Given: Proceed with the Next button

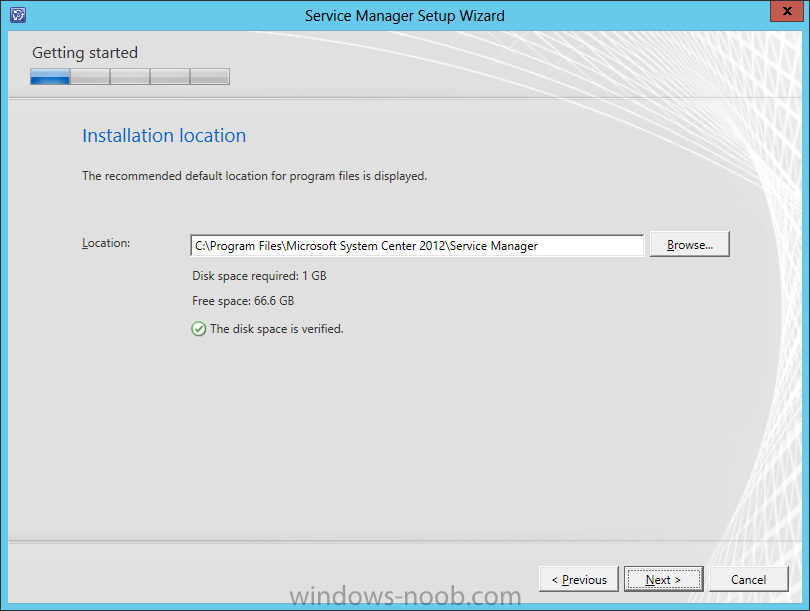Looking at the screenshot, I should (x=663, y=579).
